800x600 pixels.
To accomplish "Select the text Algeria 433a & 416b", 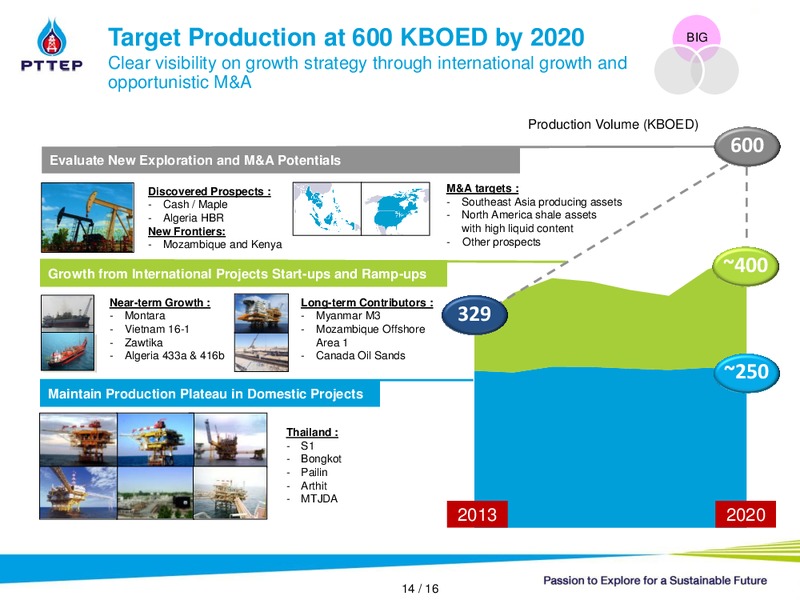I will point(174,356).
